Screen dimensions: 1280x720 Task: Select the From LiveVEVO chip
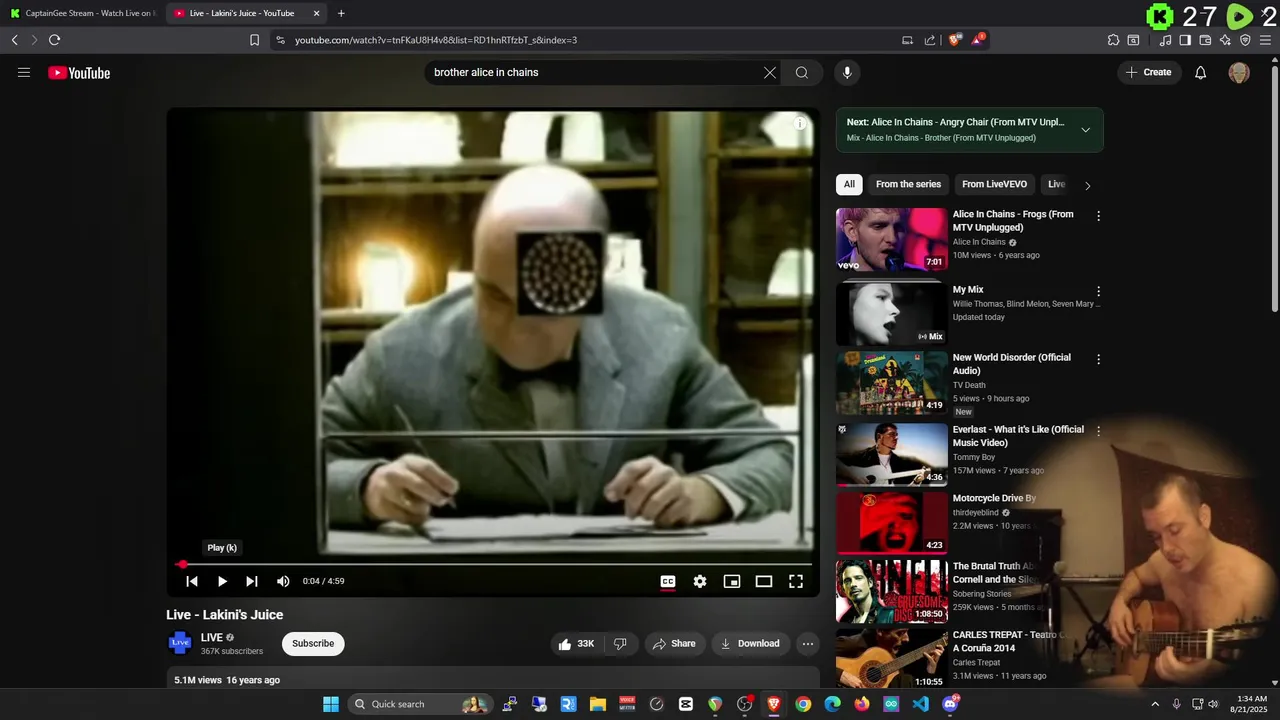tap(994, 184)
